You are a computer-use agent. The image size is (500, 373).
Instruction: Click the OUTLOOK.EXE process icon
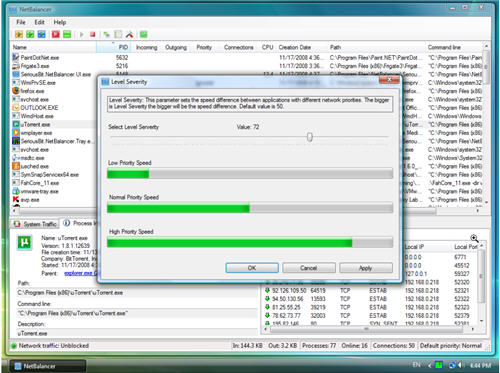point(16,107)
